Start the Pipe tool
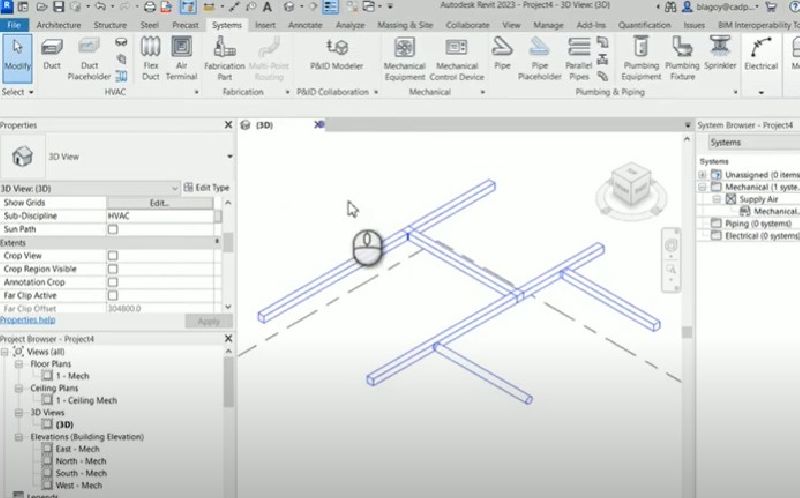The width and height of the screenshot is (800, 498). pos(502,54)
